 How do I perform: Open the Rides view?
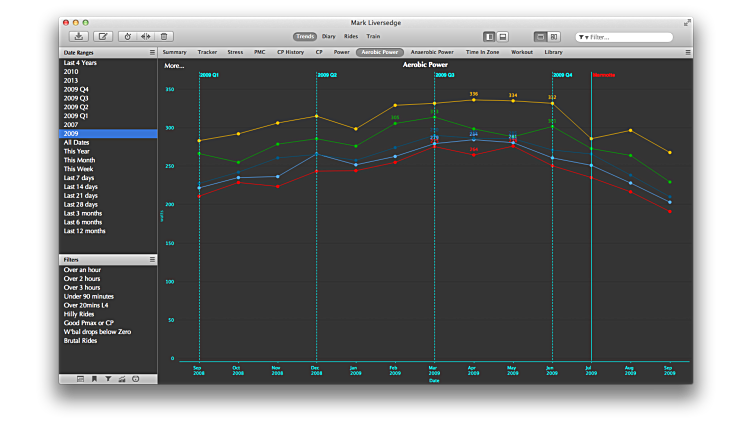click(351, 36)
